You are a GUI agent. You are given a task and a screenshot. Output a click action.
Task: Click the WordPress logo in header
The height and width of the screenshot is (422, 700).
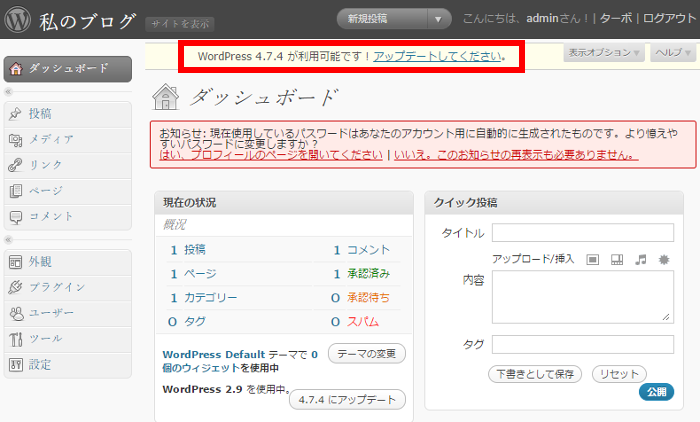pos(17,19)
